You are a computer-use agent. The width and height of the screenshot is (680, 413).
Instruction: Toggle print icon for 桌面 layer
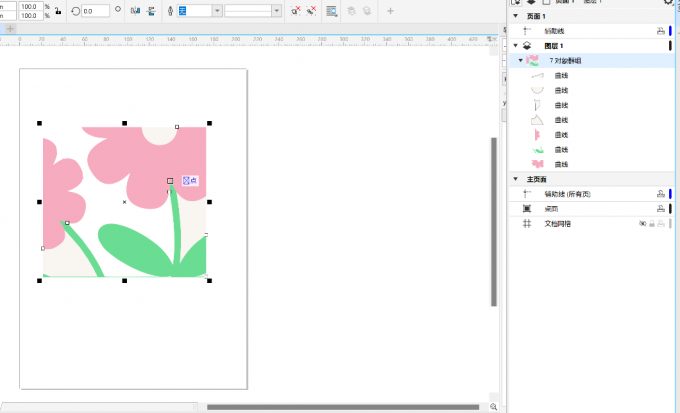(660, 208)
